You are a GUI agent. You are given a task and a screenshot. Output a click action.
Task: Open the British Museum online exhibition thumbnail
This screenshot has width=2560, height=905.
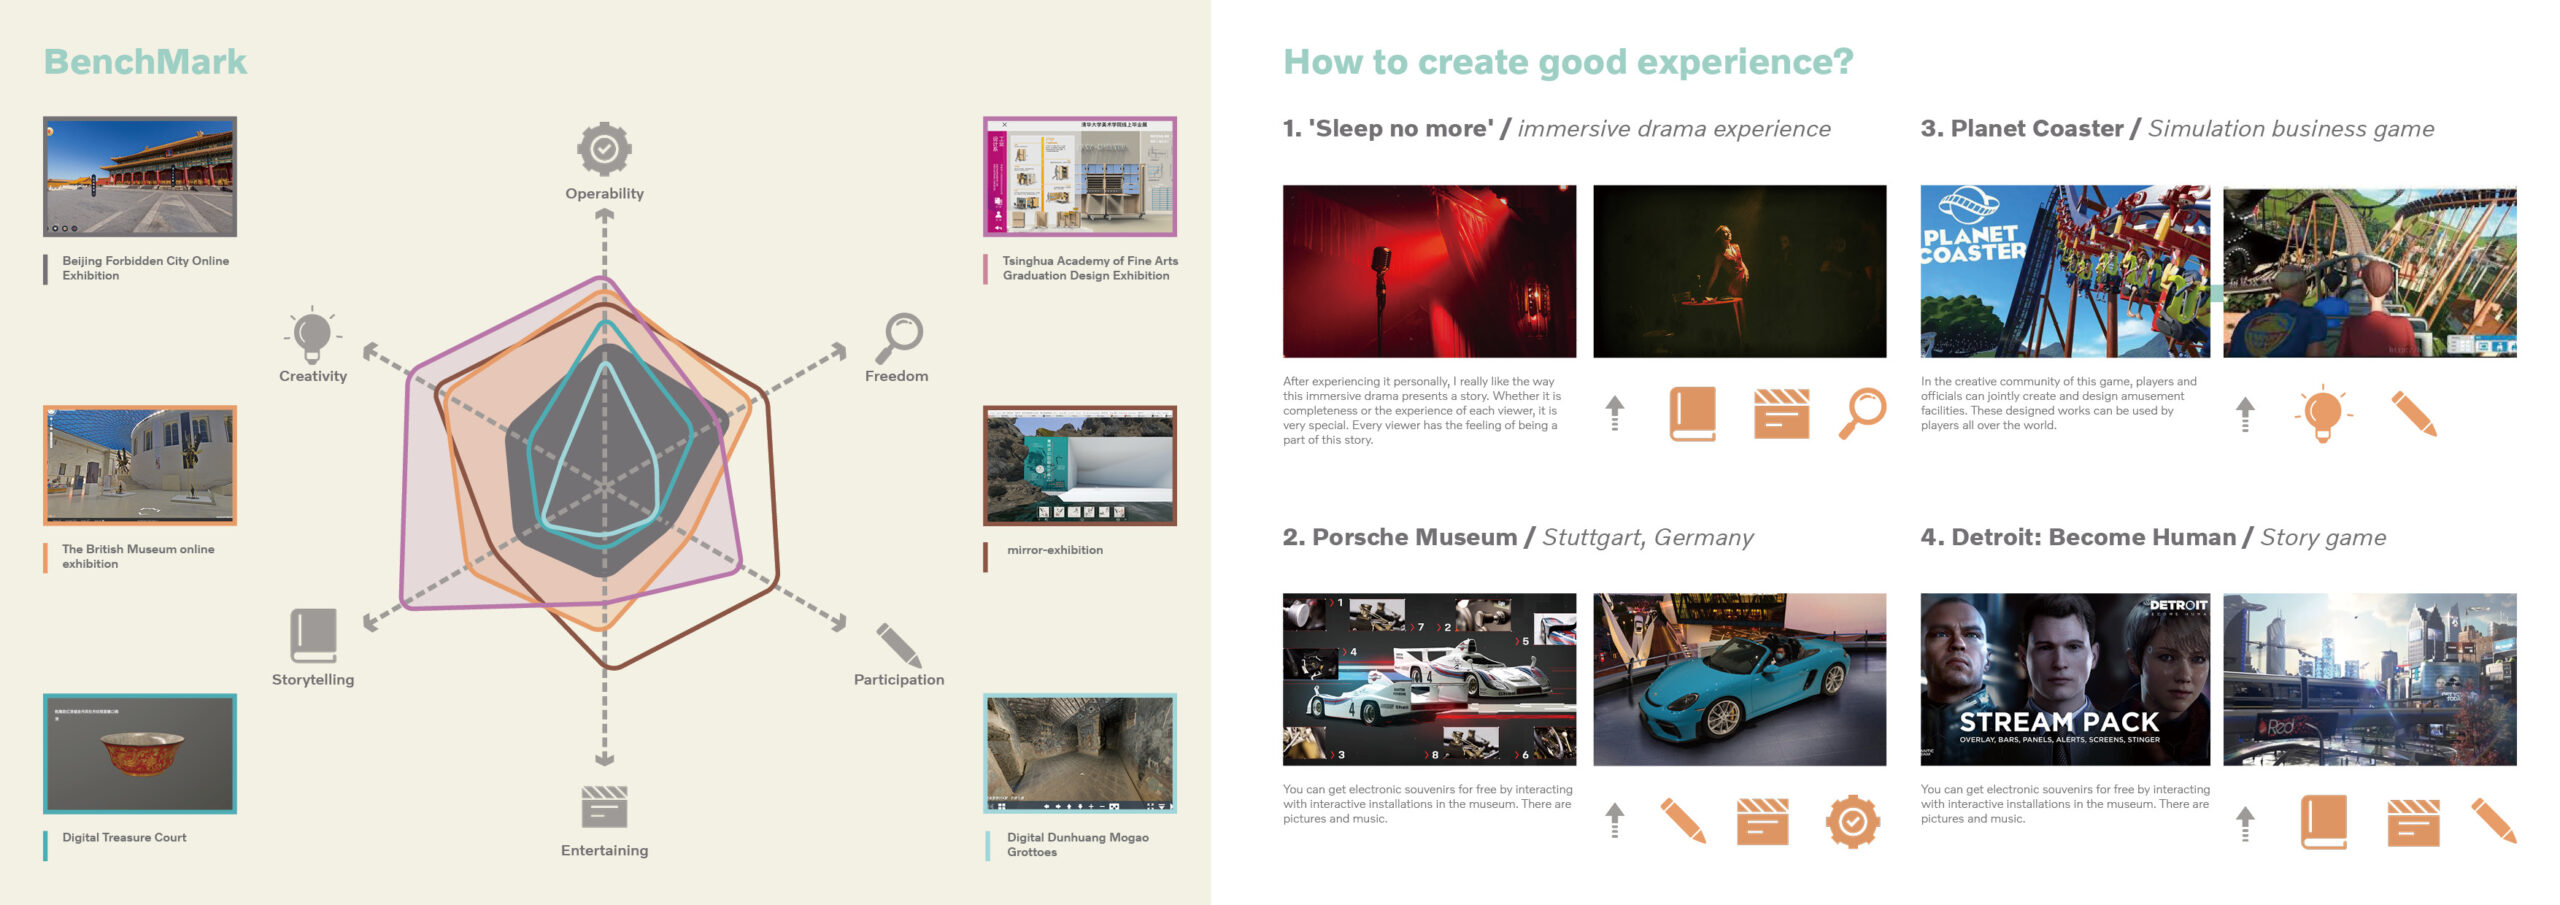coord(140,465)
